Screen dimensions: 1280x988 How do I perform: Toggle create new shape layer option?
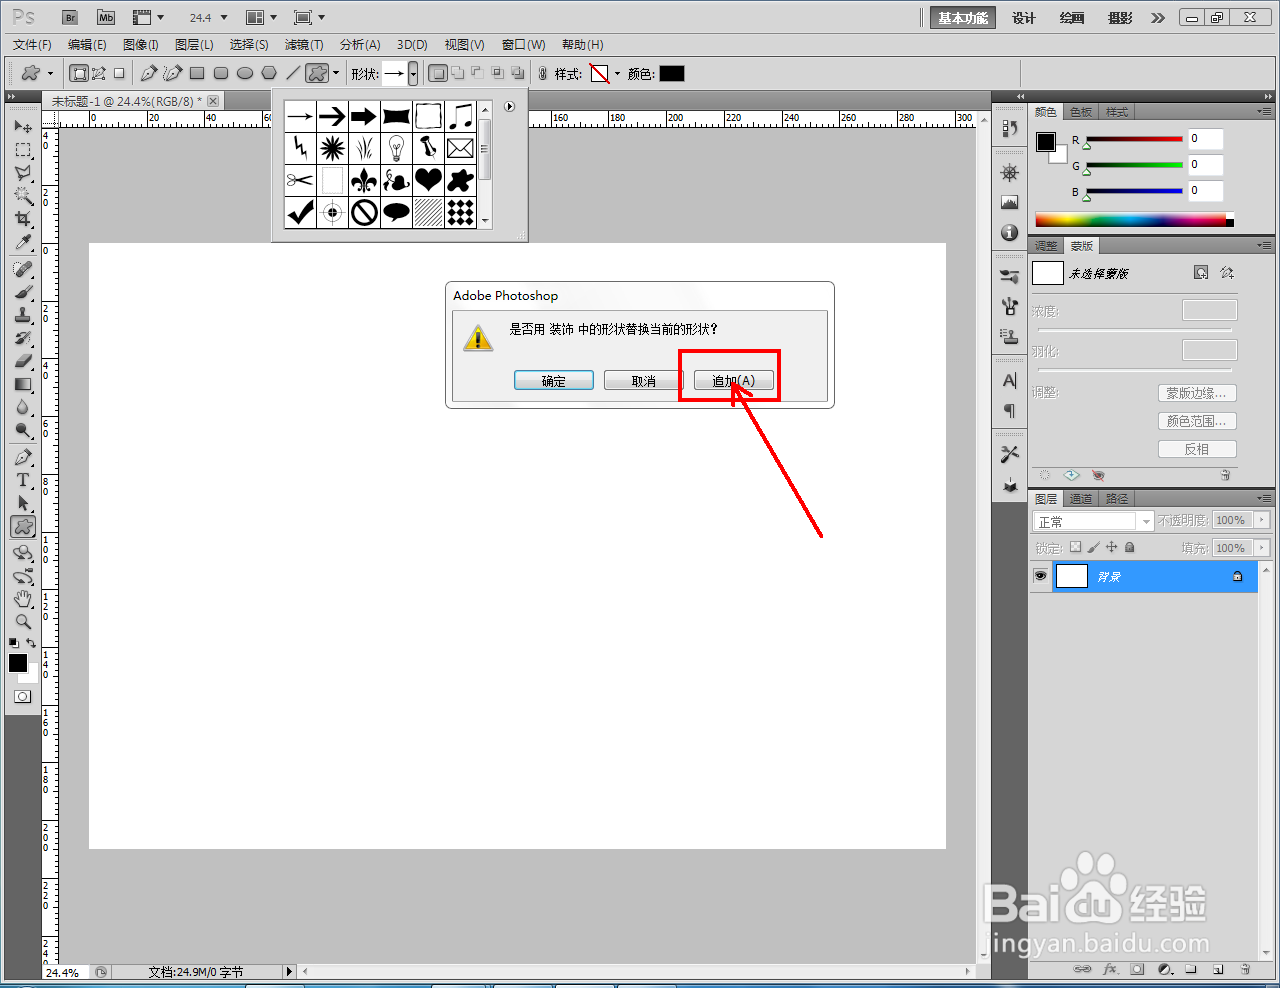(x=437, y=73)
